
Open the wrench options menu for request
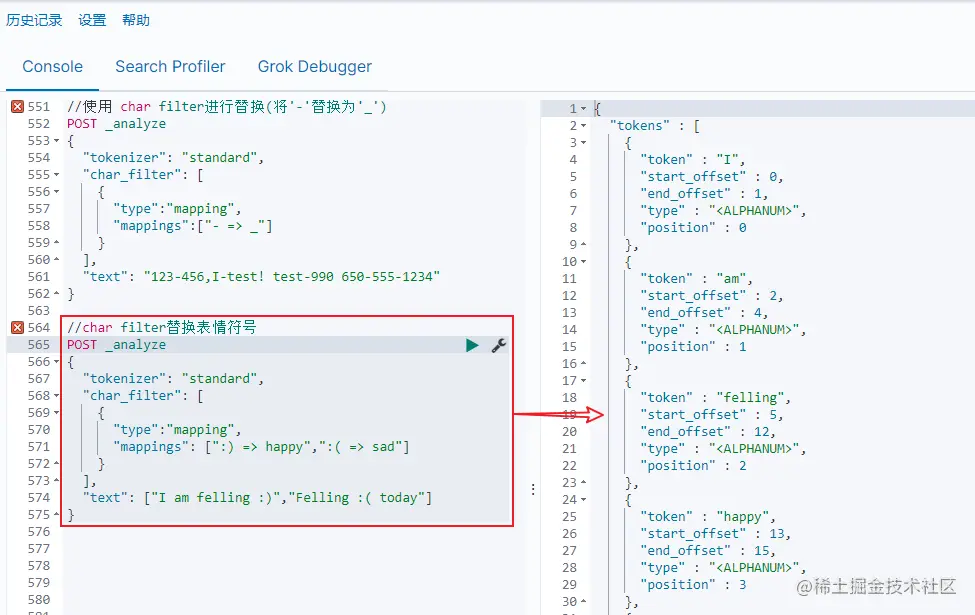pos(499,345)
